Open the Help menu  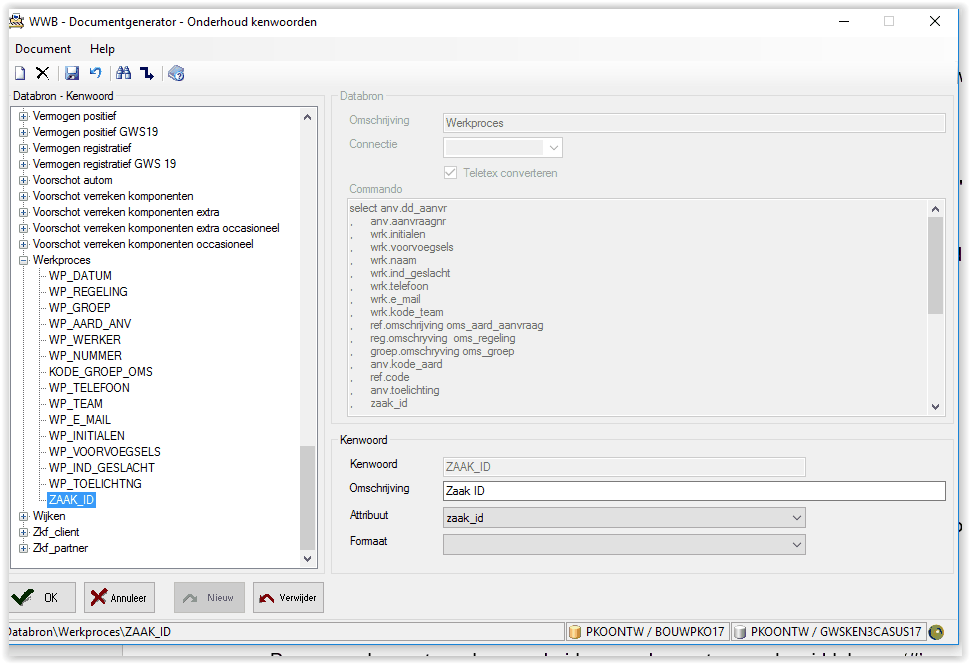tap(102, 49)
